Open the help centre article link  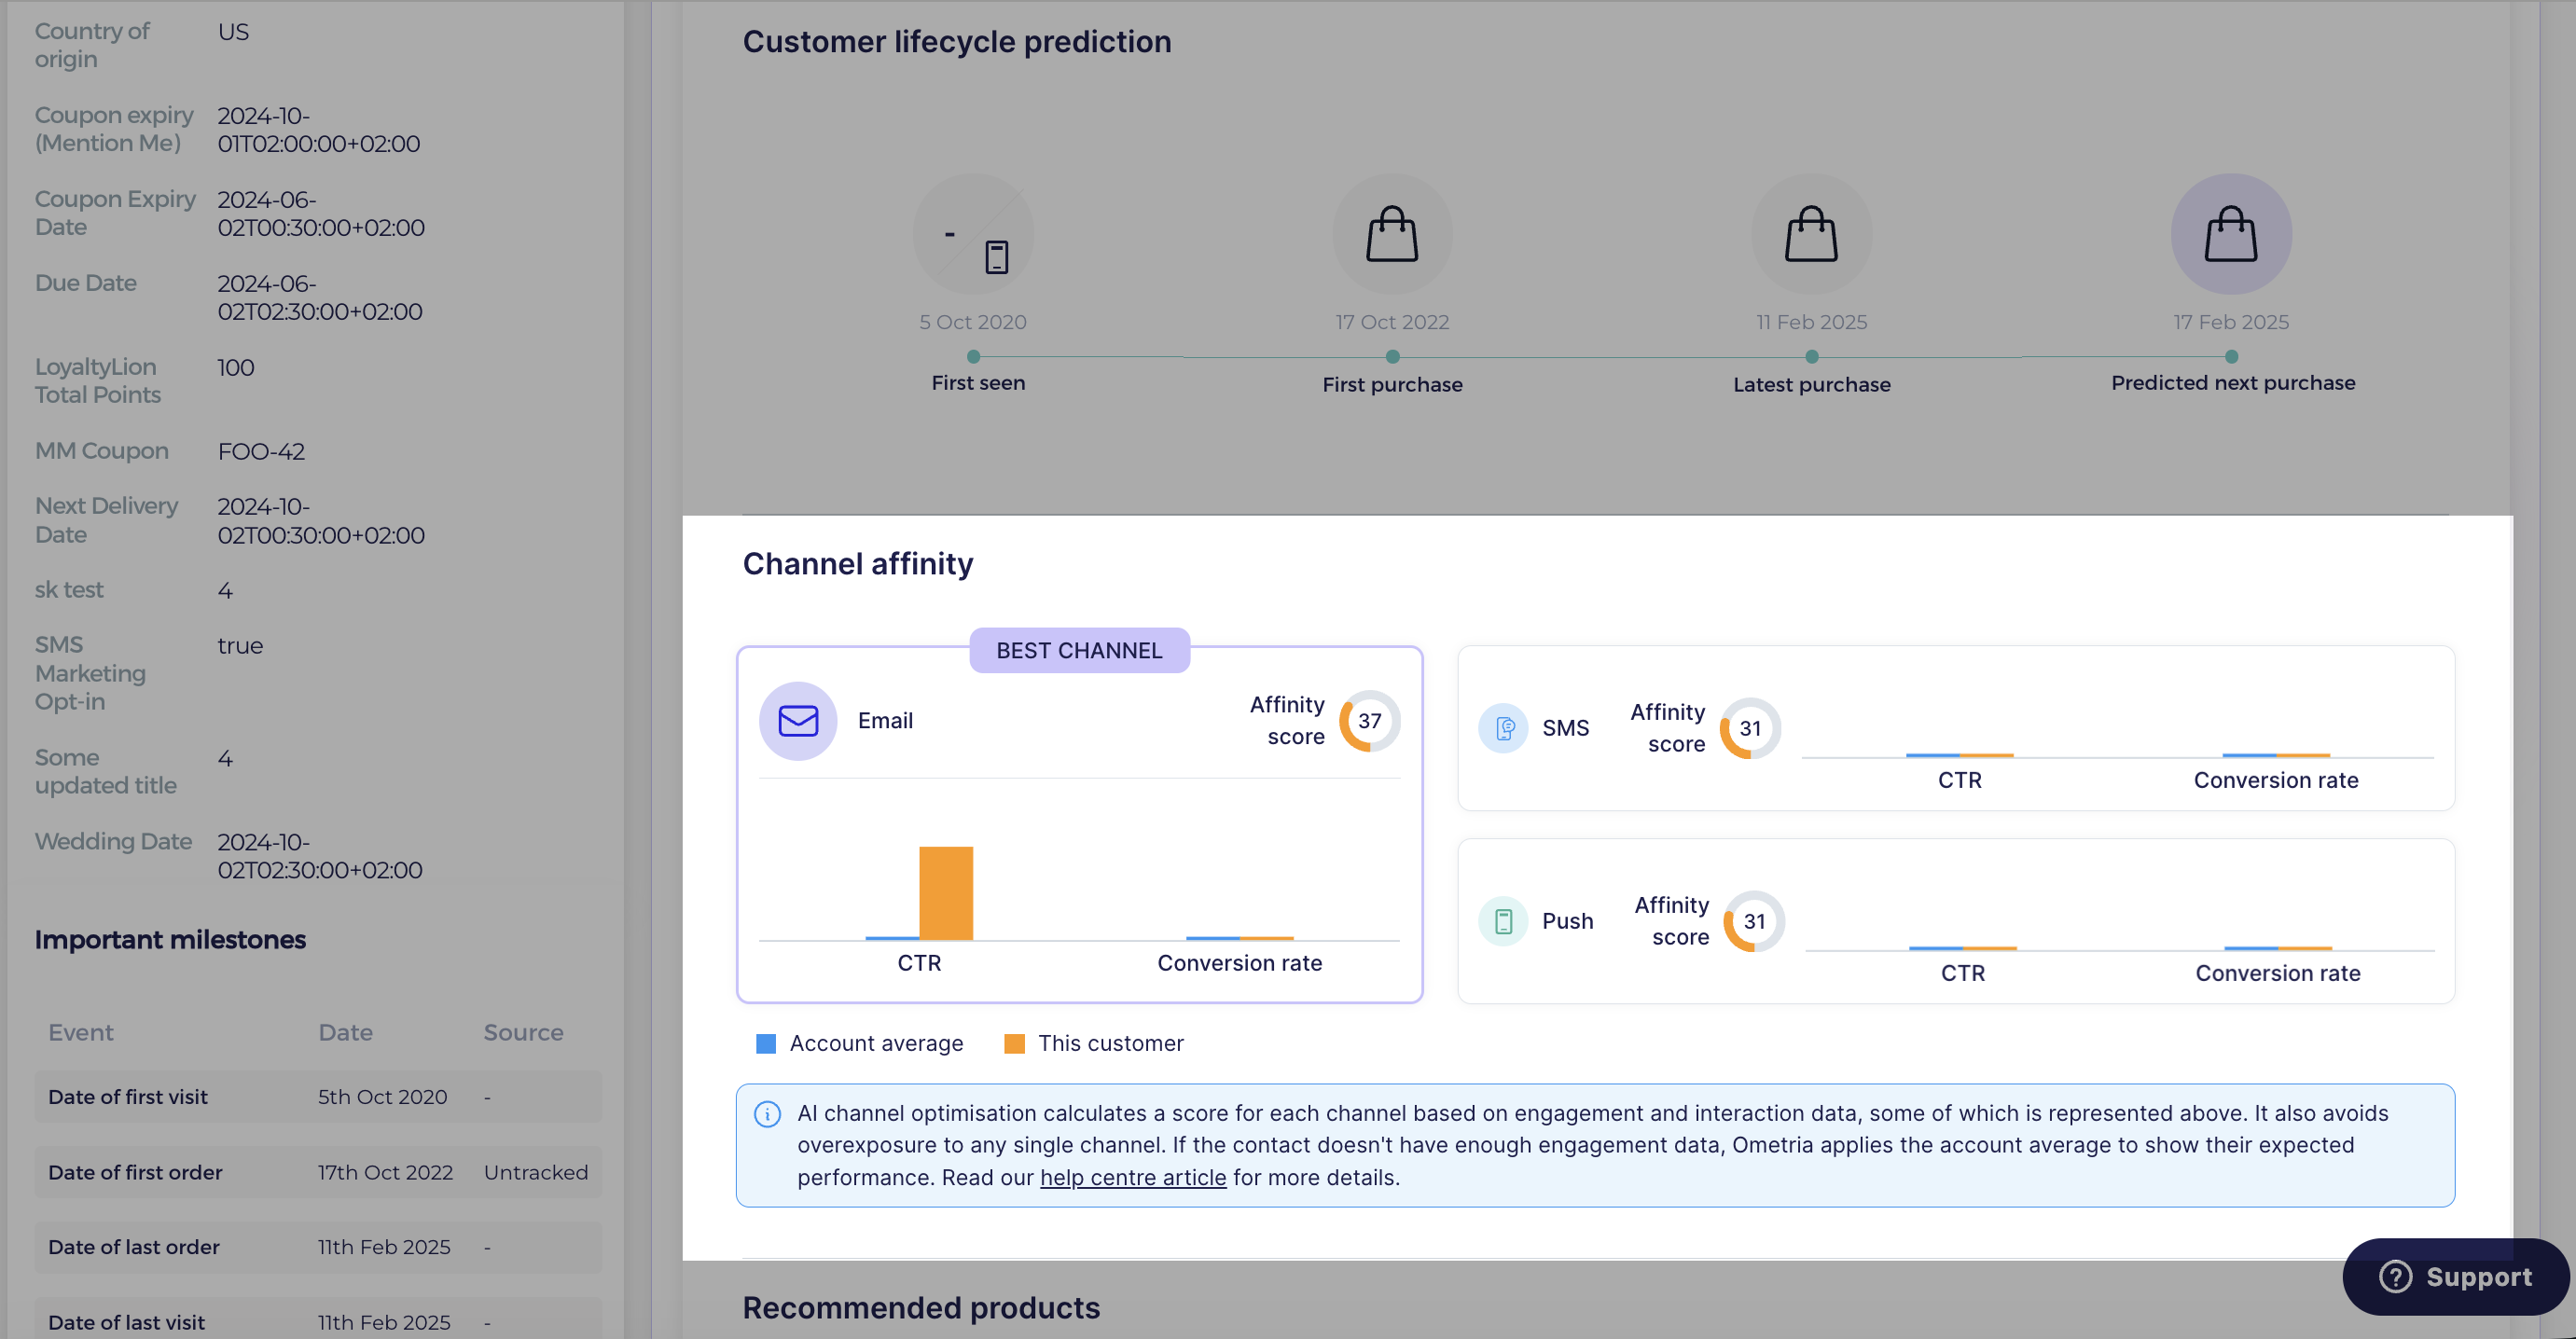[1133, 1177]
